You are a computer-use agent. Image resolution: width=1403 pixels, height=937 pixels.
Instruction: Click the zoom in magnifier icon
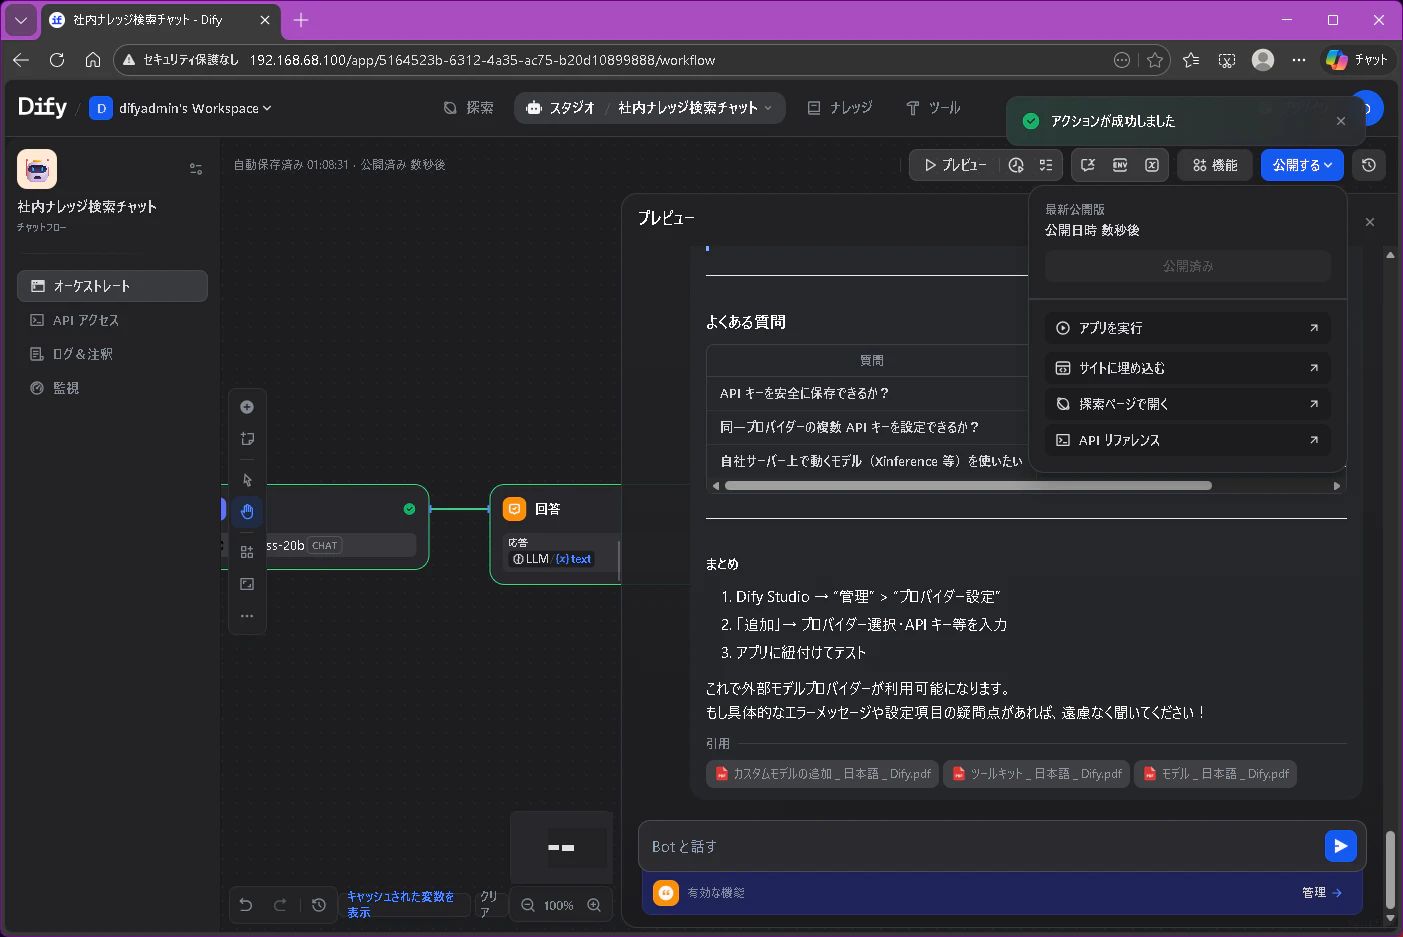click(x=594, y=905)
